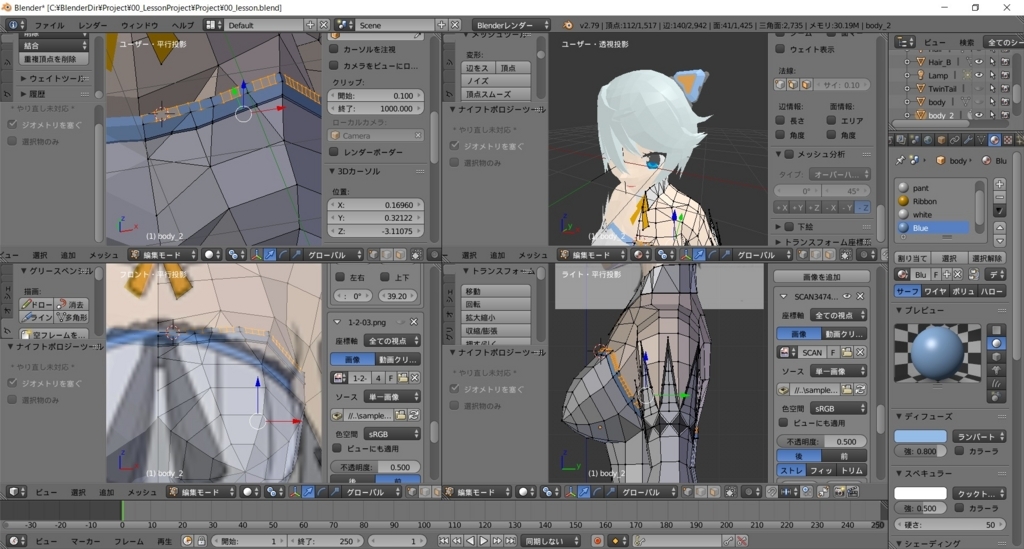Open the Material properties tab icon
Screen dimensions: 1024x549
click(995, 140)
